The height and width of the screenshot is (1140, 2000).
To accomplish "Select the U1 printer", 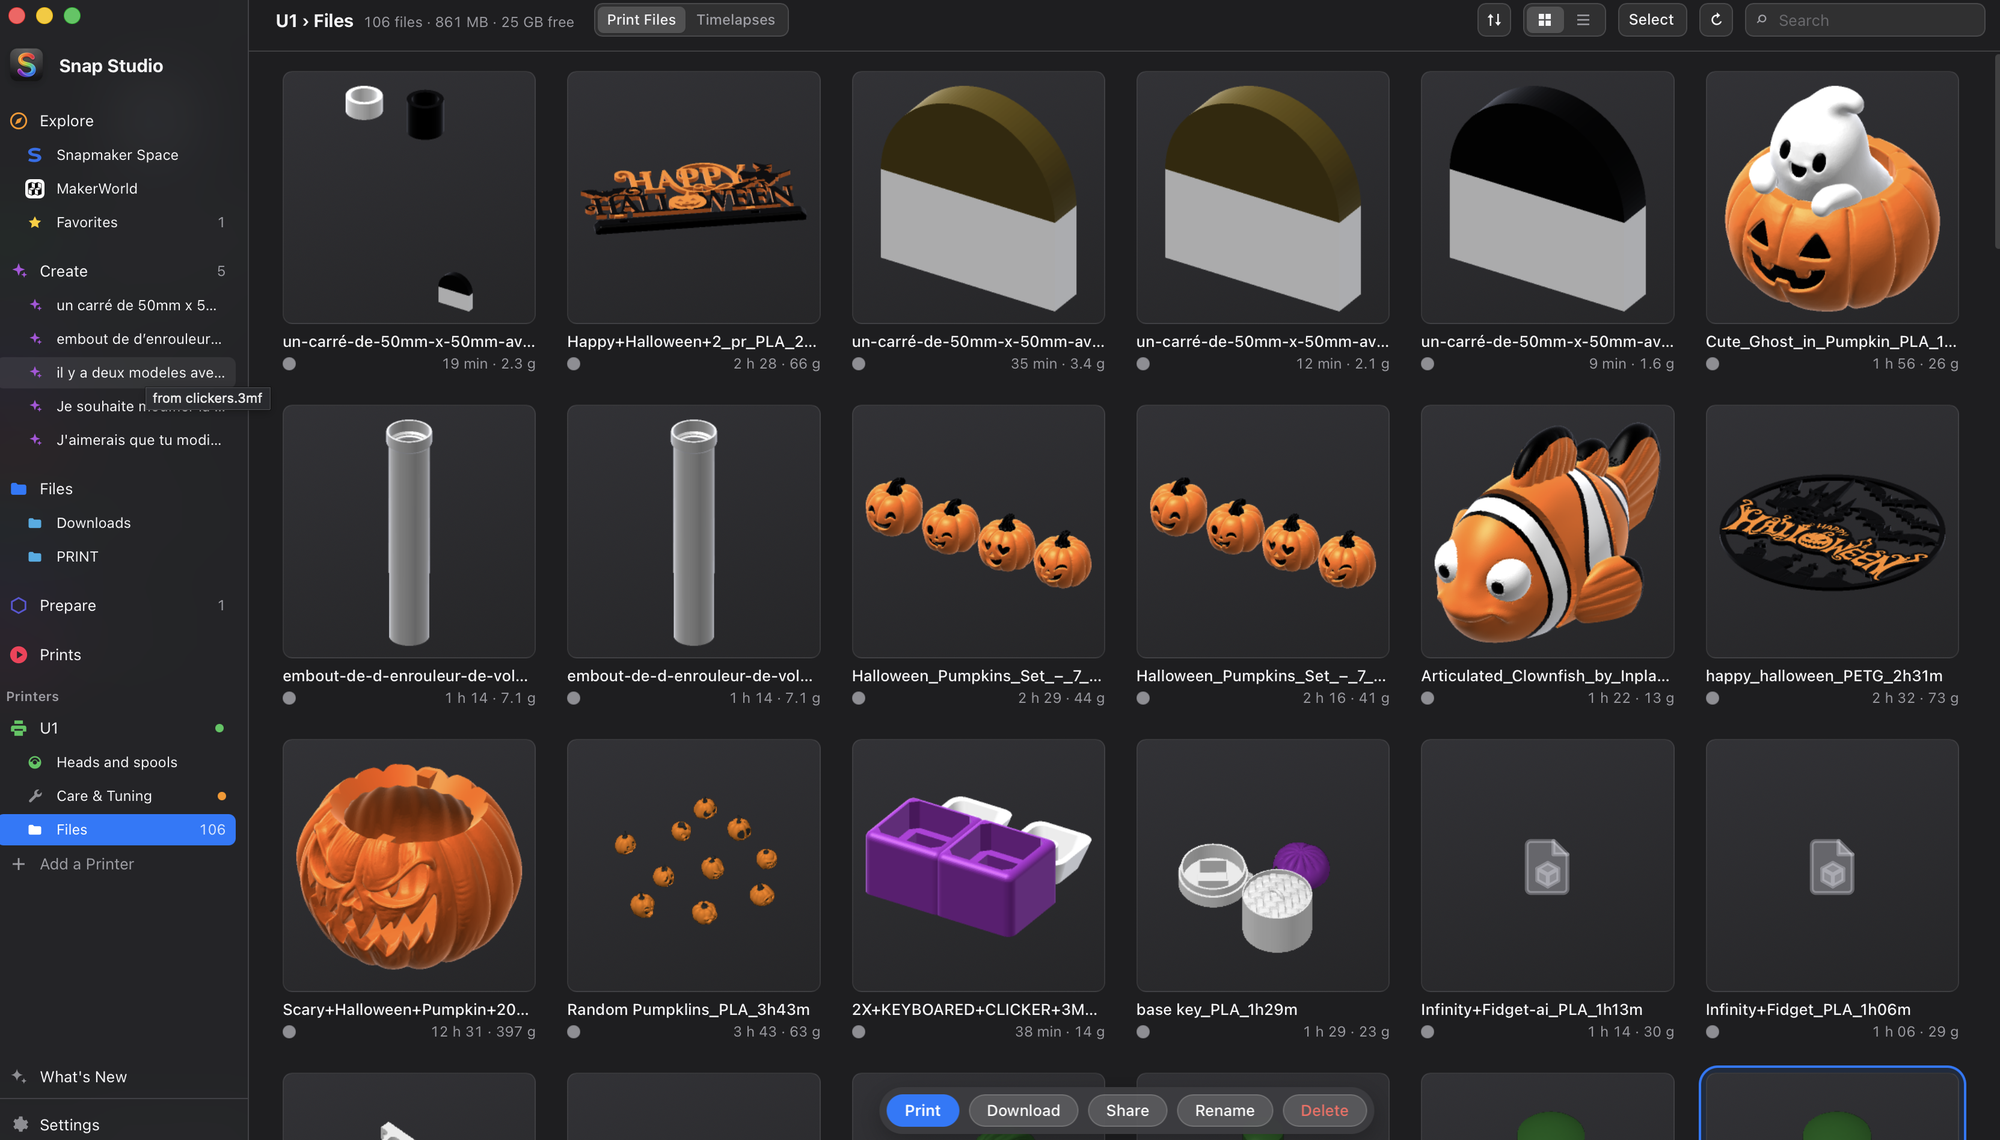I will [x=117, y=728].
